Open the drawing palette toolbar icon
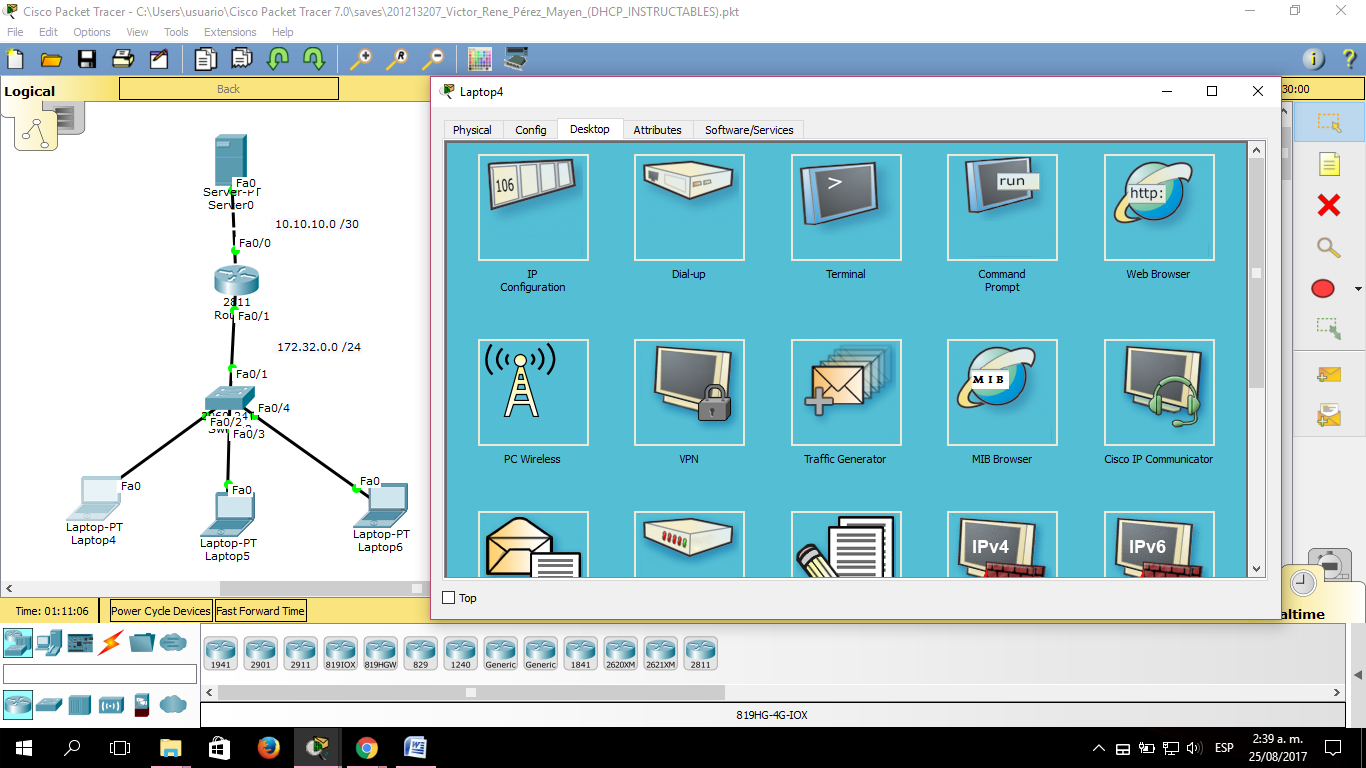 pos(480,59)
